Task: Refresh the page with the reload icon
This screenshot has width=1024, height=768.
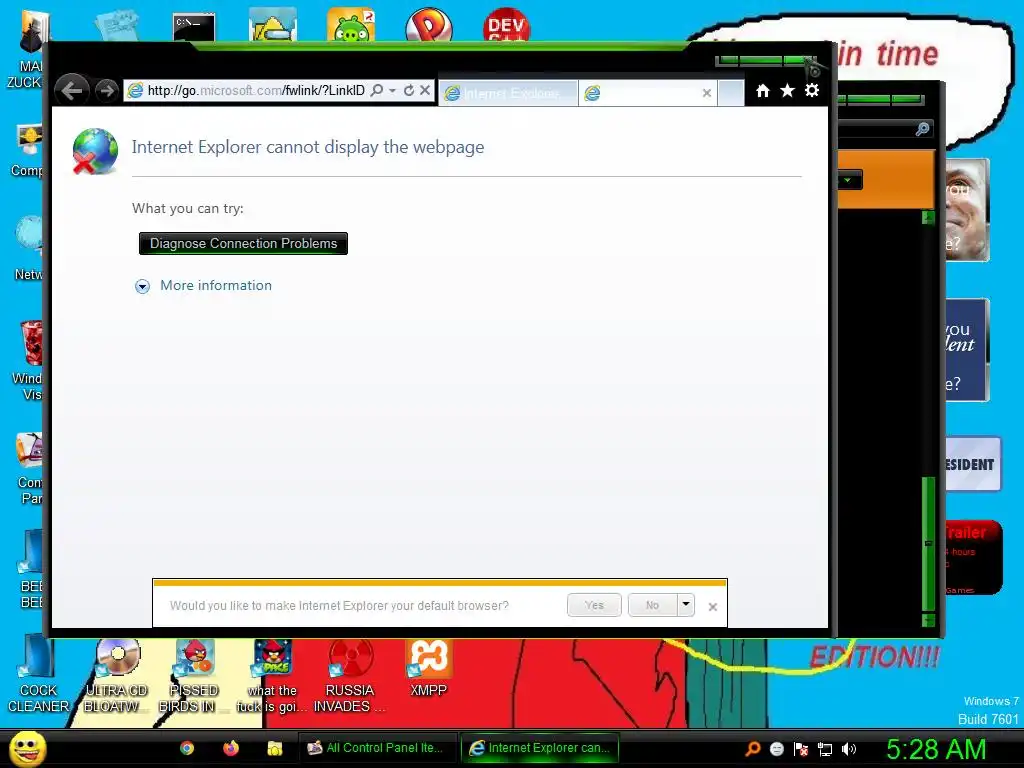Action: click(409, 90)
